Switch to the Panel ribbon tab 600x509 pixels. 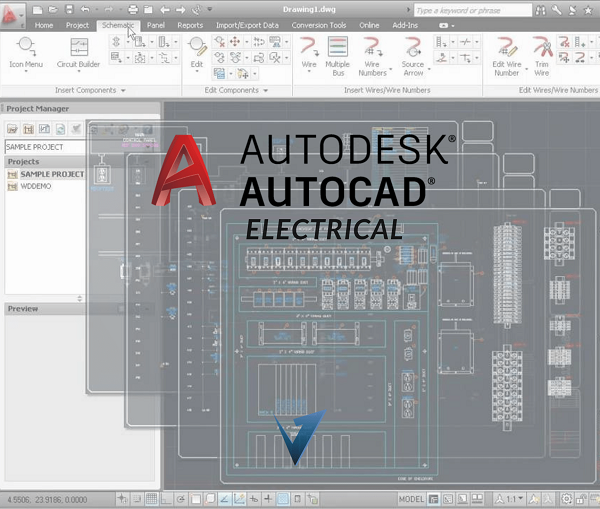tap(156, 25)
